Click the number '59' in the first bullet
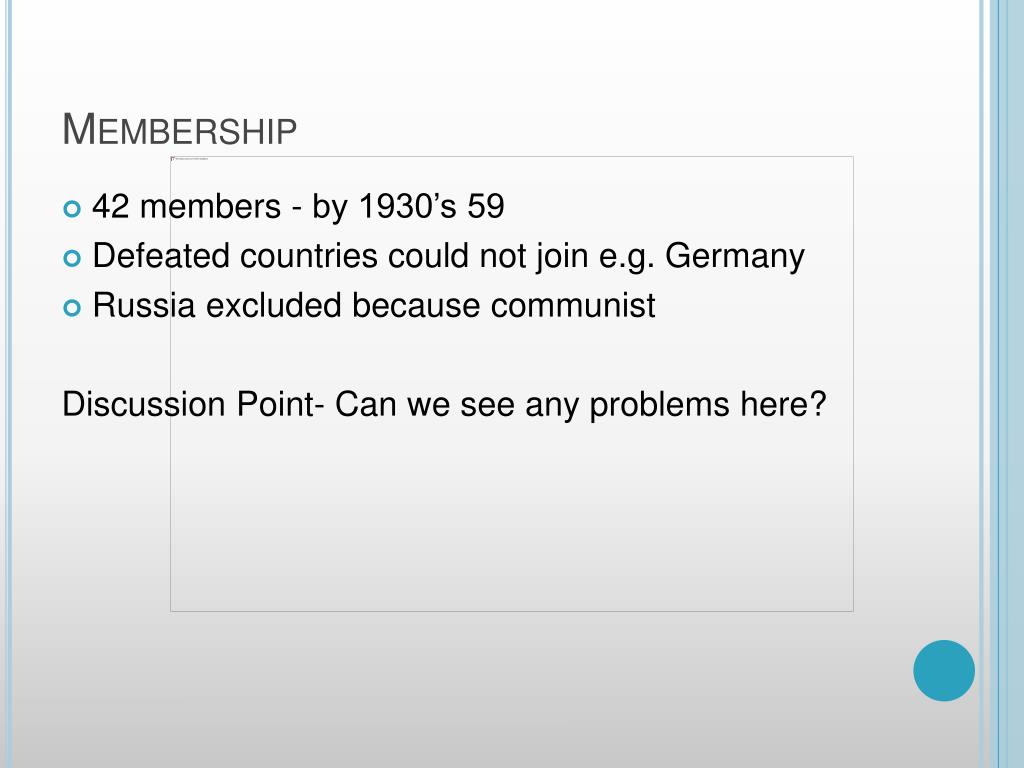The width and height of the screenshot is (1024, 768). pos(486,207)
